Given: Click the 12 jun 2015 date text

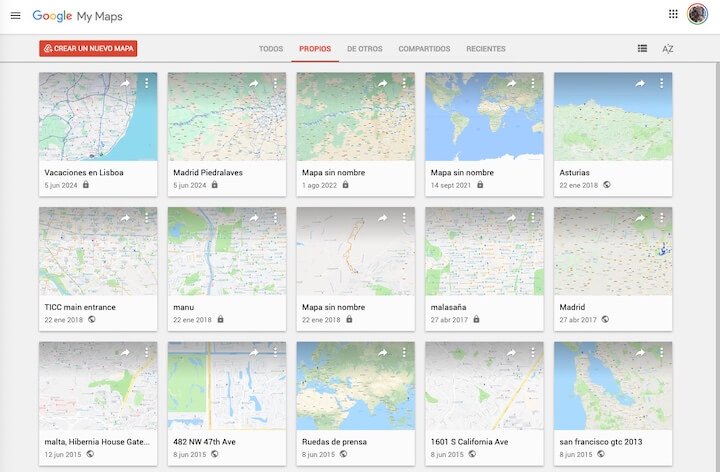Looking at the screenshot, I should pos(63,454).
